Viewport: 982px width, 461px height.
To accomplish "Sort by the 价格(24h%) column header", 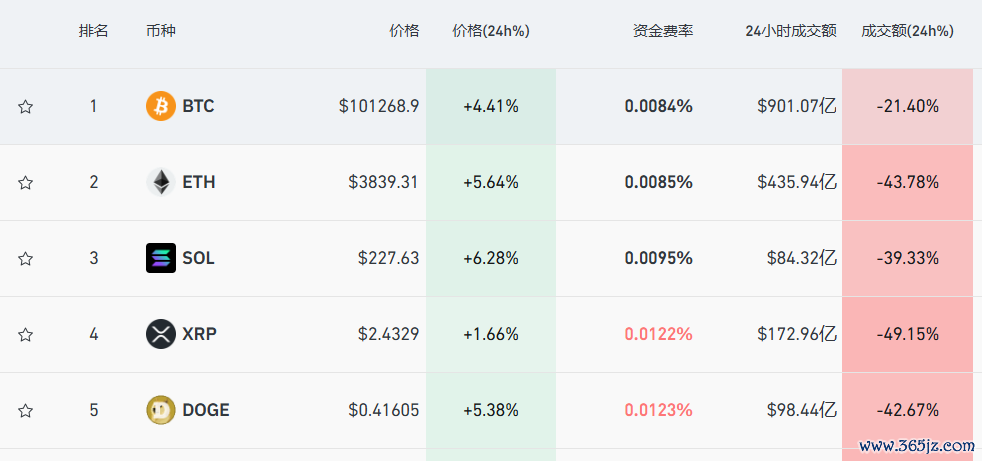I will [491, 31].
